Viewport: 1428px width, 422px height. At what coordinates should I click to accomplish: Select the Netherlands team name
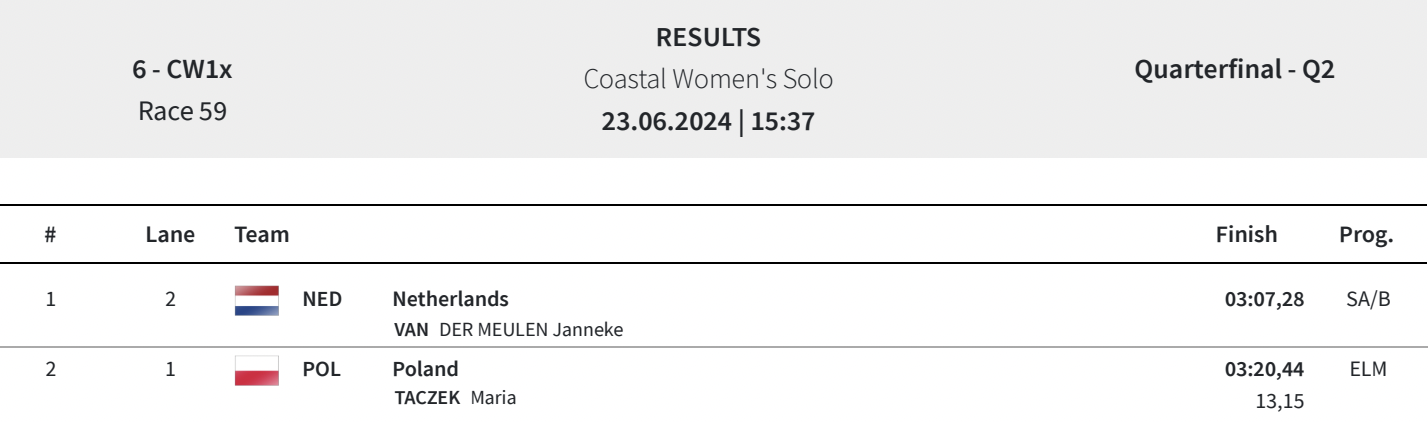pos(436,299)
